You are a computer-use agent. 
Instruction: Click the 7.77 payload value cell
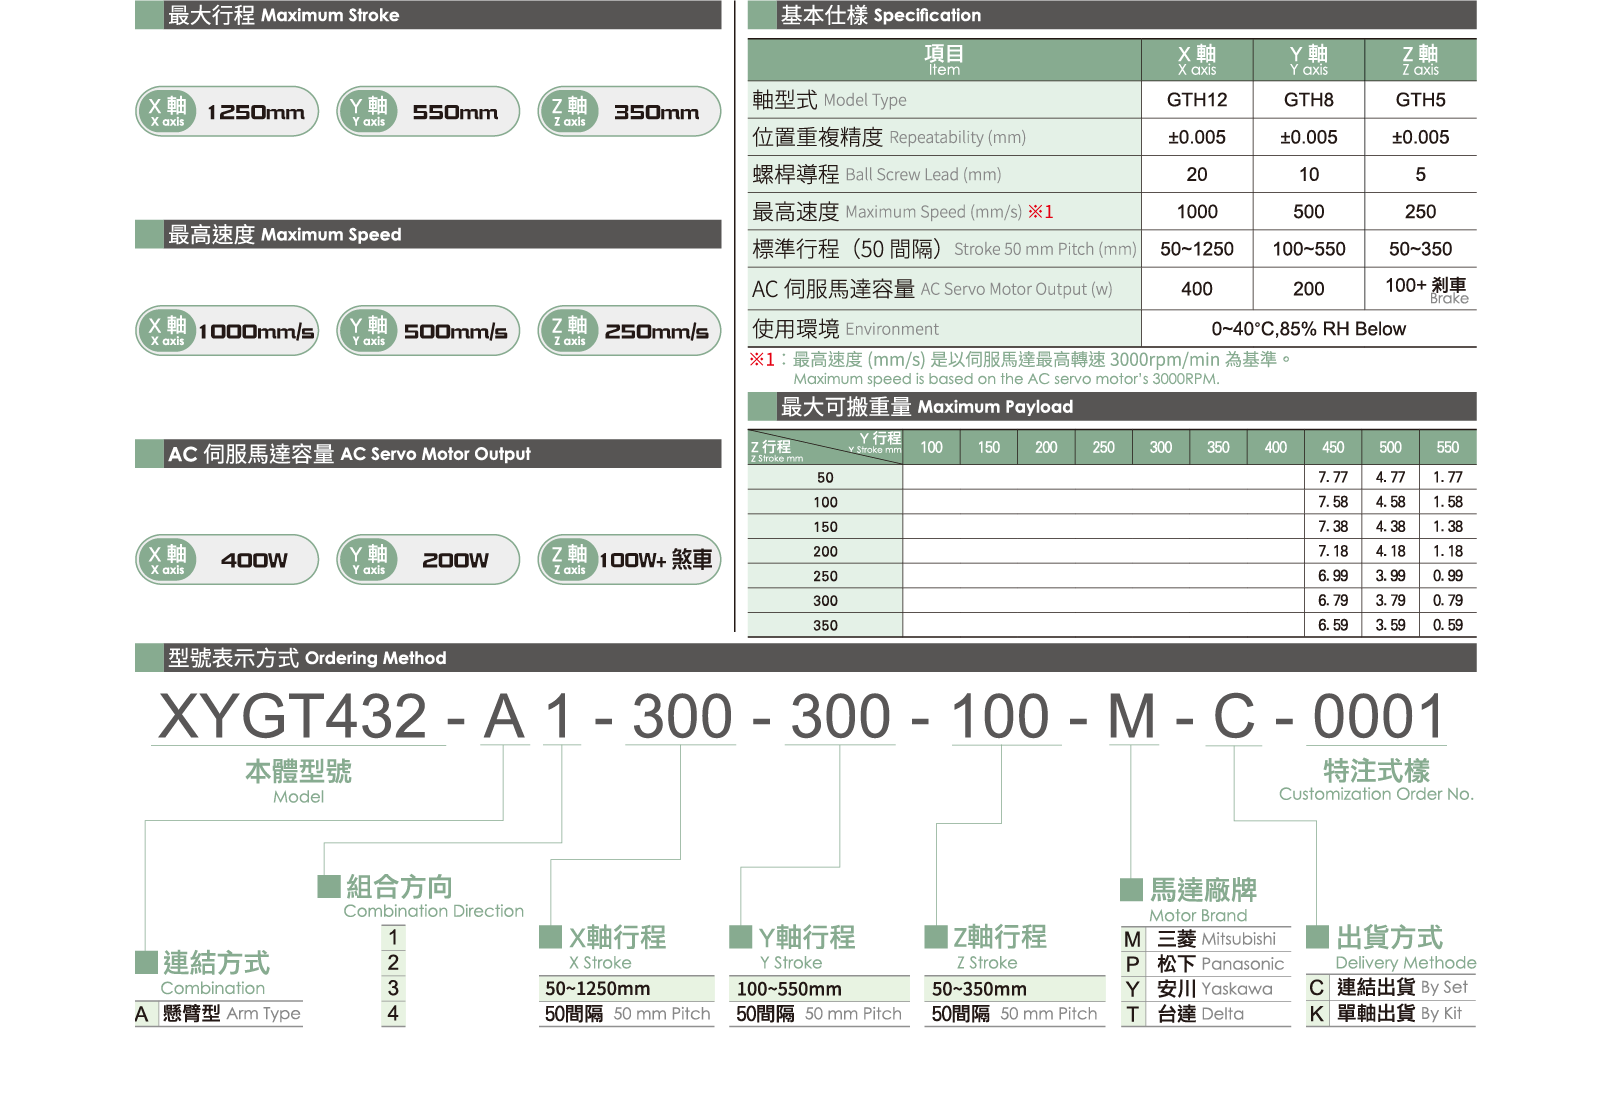[1332, 477]
